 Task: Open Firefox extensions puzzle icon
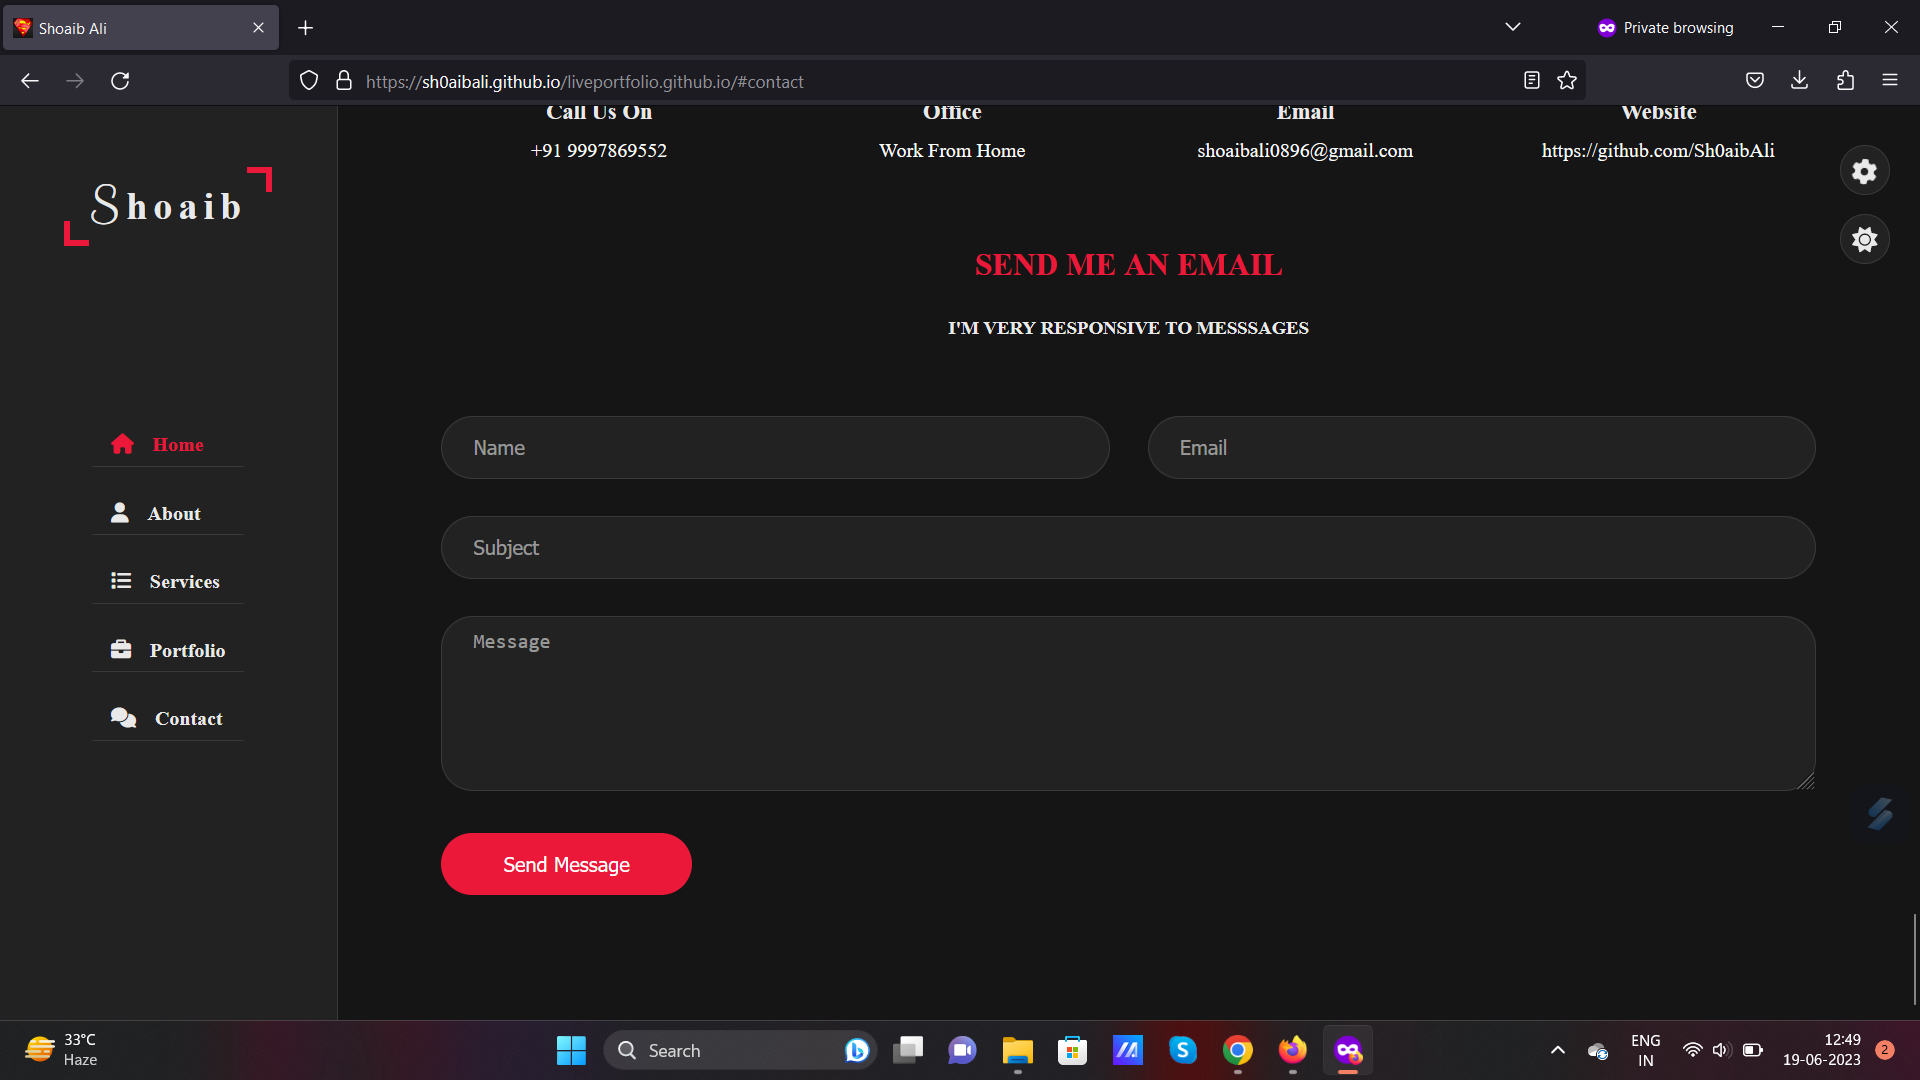pyautogui.click(x=1845, y=81)
